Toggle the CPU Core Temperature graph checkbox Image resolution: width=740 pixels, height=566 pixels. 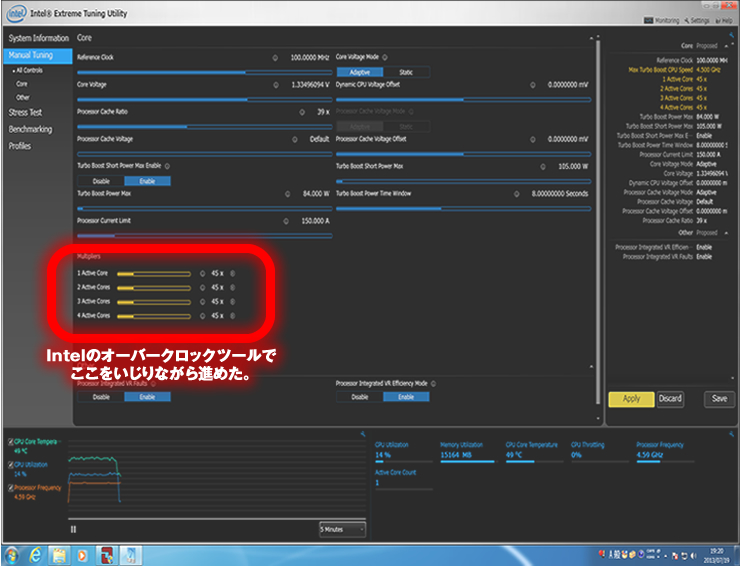tap(10, 442)
